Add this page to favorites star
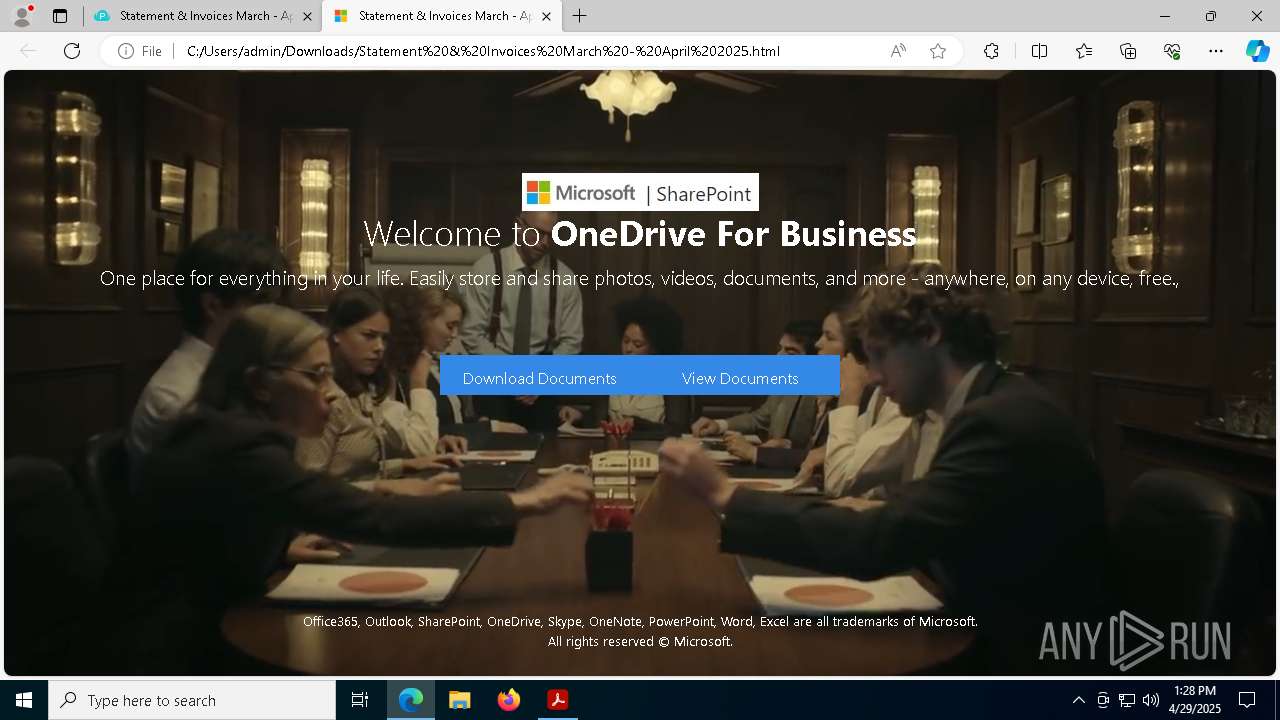 click(938, 51)
